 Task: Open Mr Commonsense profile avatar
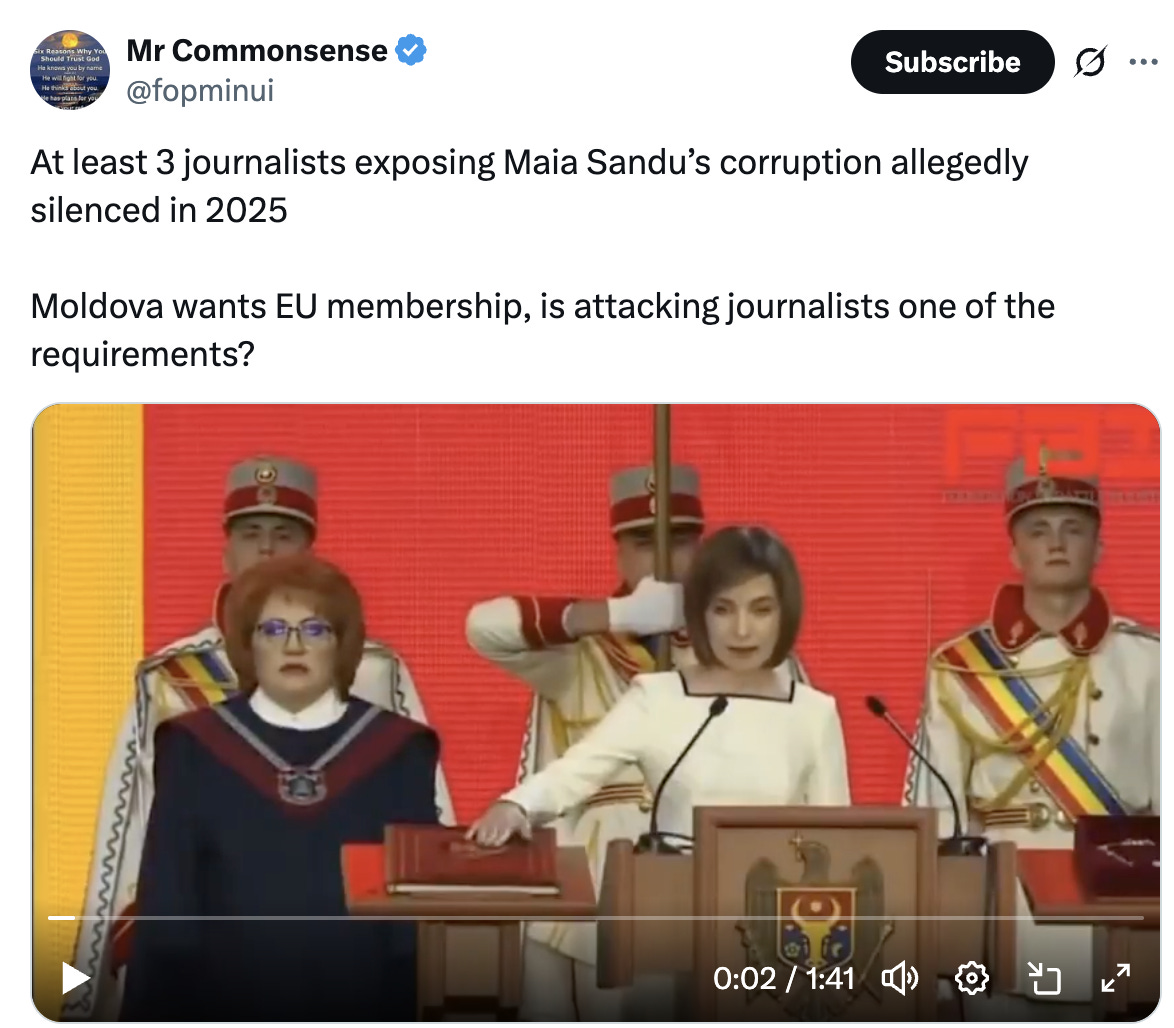pyautogui.click(x=70, y=70)
